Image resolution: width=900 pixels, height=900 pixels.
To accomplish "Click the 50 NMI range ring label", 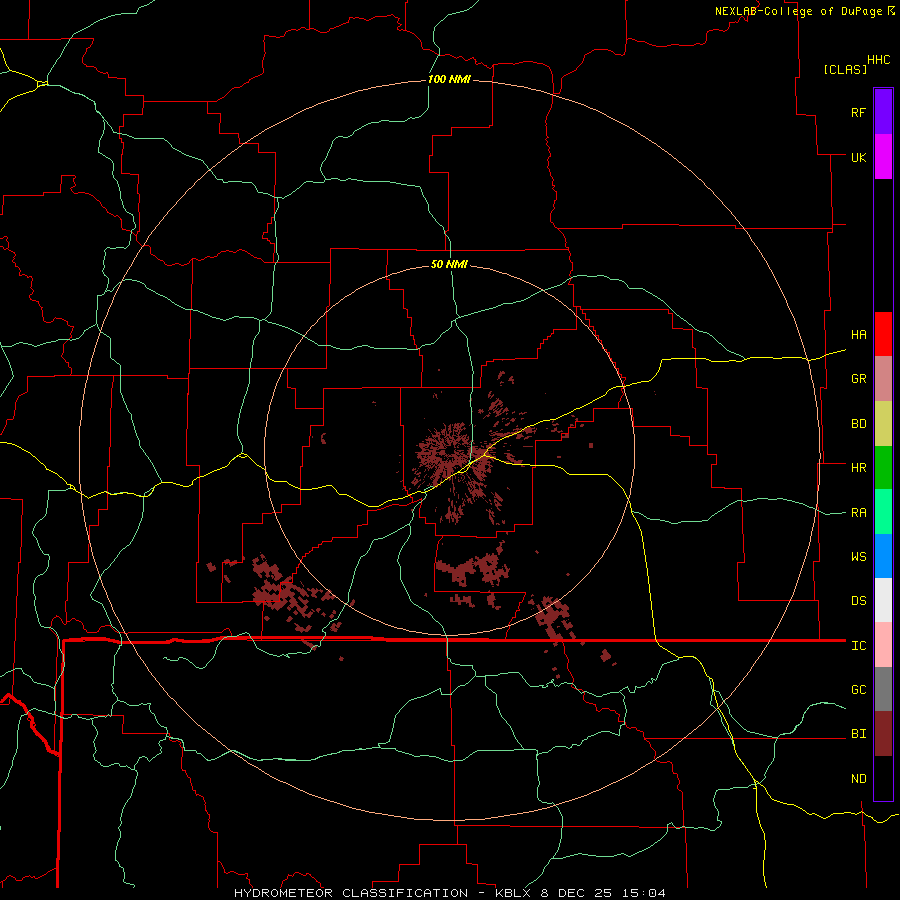I will click(449, 264).
